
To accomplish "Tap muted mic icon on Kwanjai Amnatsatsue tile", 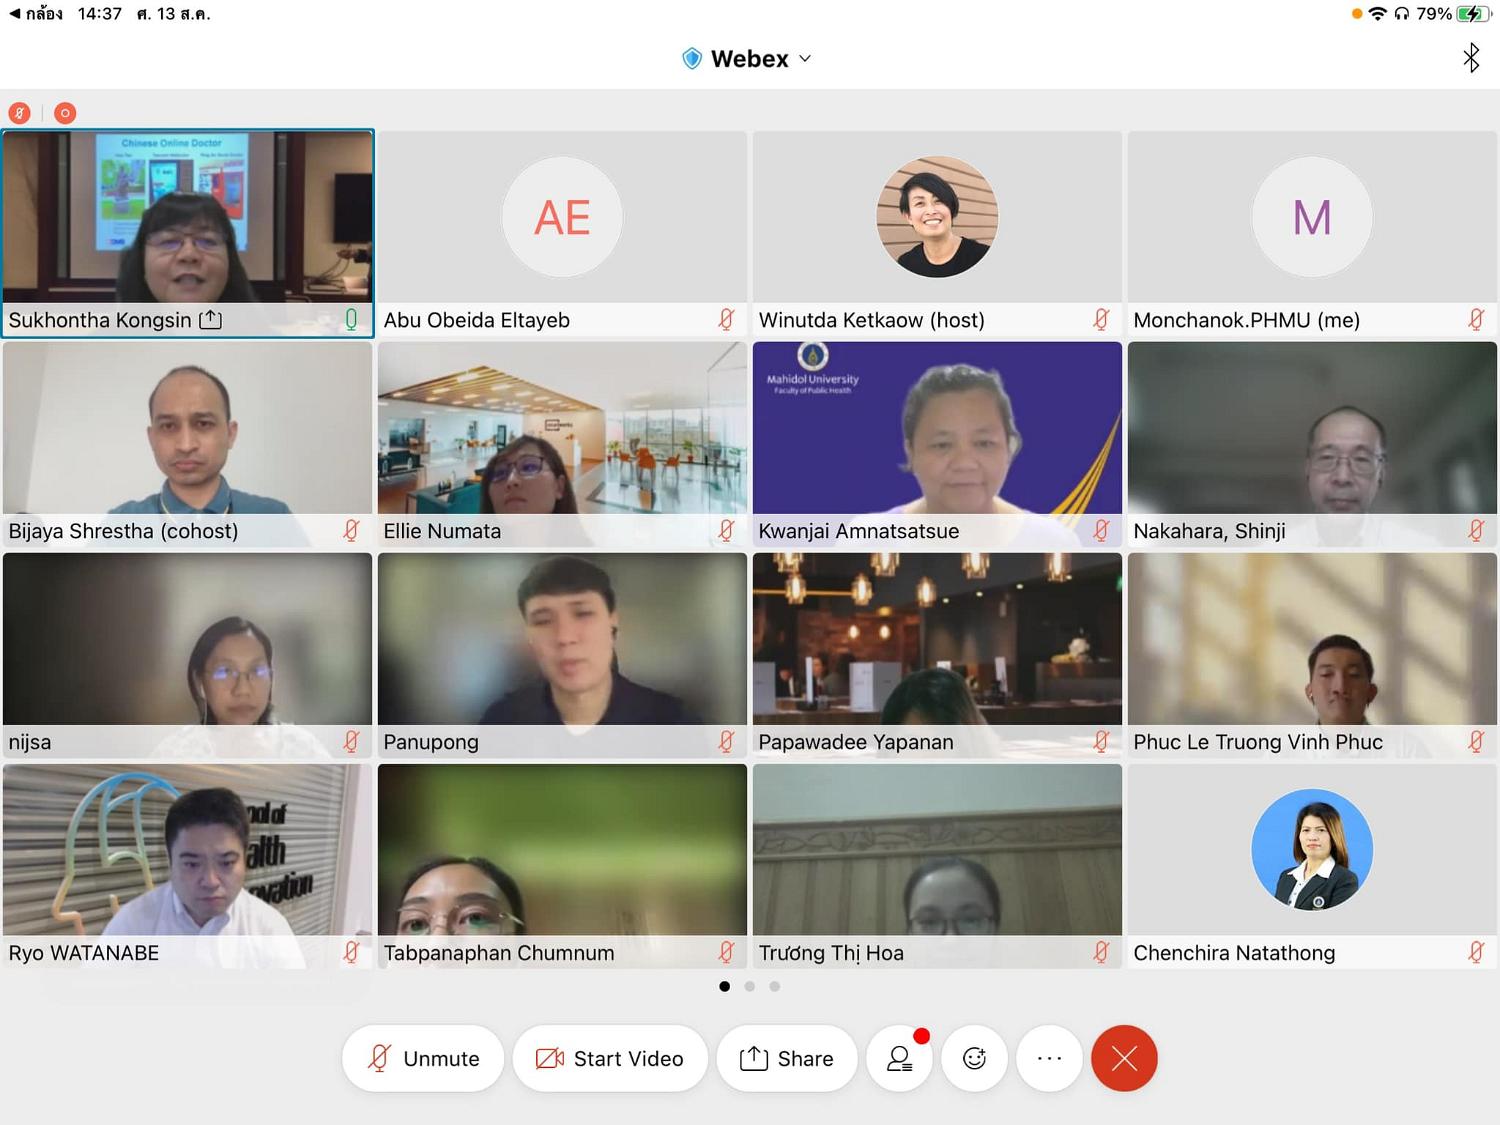I will [1101, 530].
